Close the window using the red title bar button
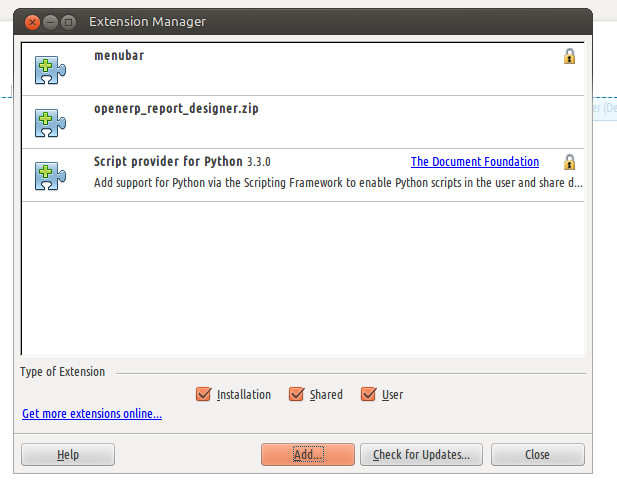Viewport: 617px width, 496px height. pos(32,21)
